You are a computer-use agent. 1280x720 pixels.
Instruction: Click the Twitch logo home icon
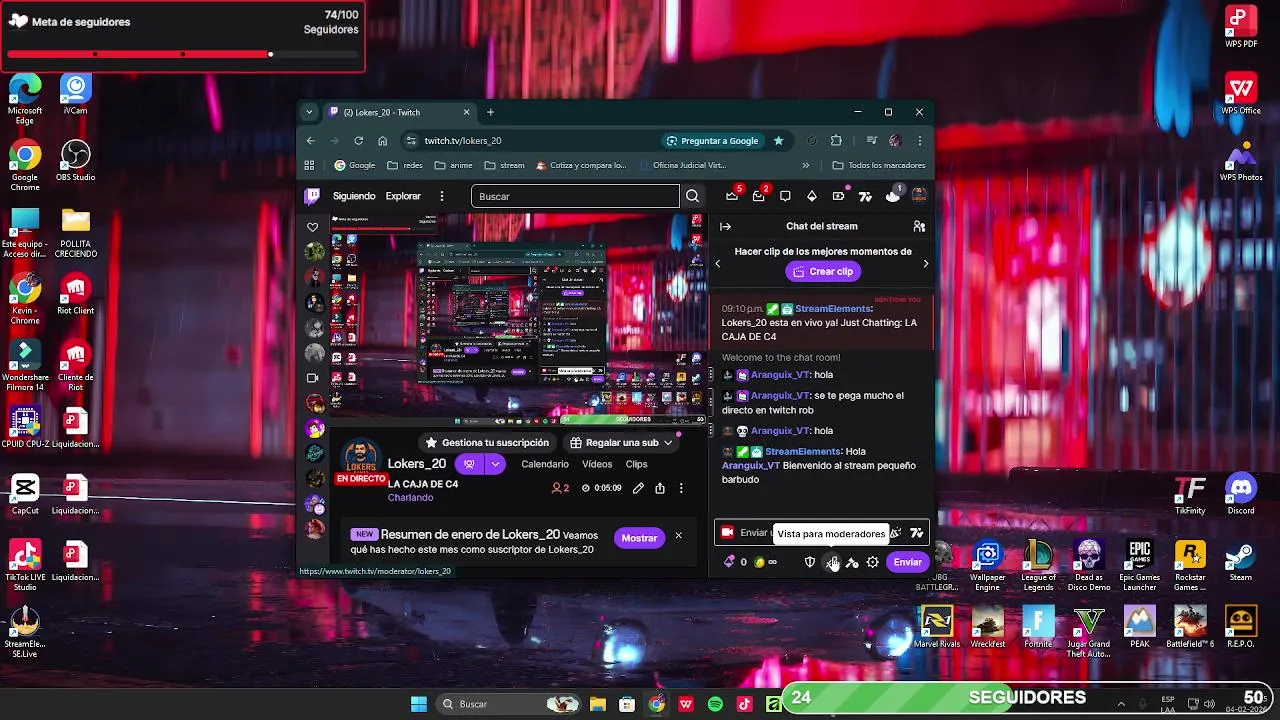(312, 196)
